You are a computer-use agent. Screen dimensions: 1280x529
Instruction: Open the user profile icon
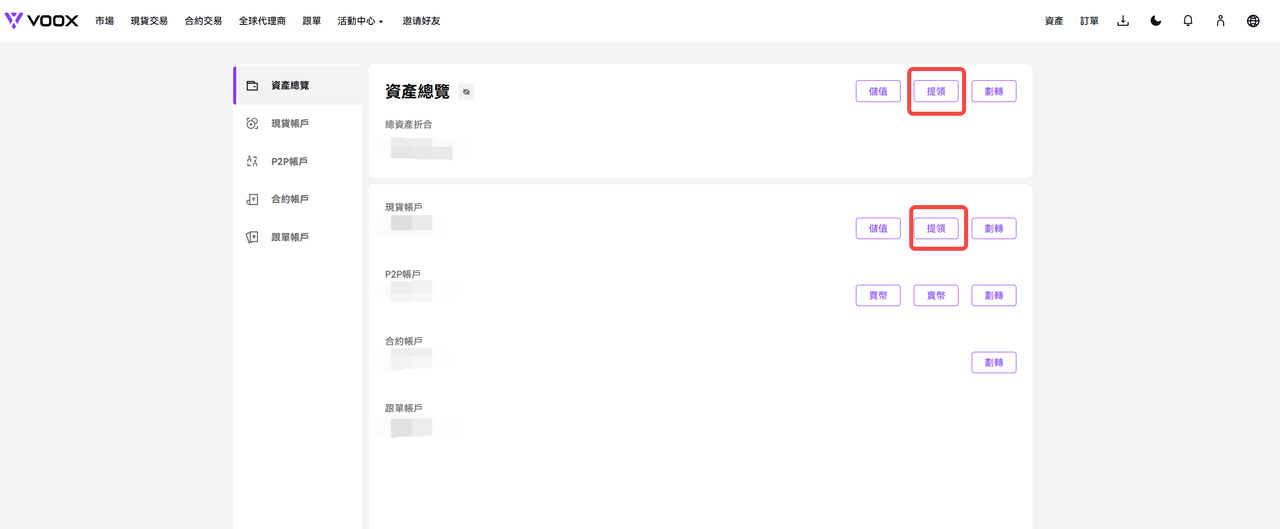tap(1220, 21)
